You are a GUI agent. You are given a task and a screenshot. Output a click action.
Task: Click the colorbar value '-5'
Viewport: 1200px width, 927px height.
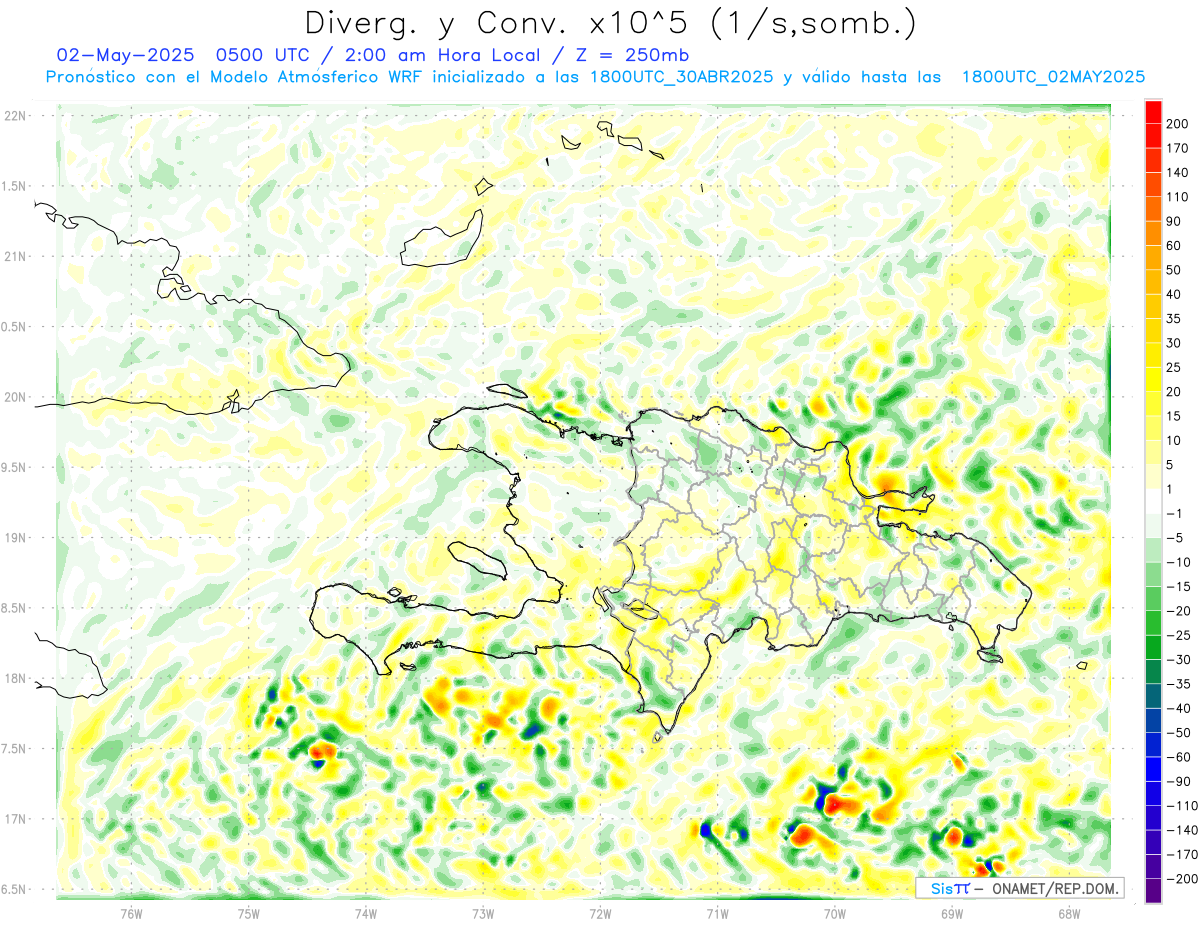click(x=1174, y=538)
